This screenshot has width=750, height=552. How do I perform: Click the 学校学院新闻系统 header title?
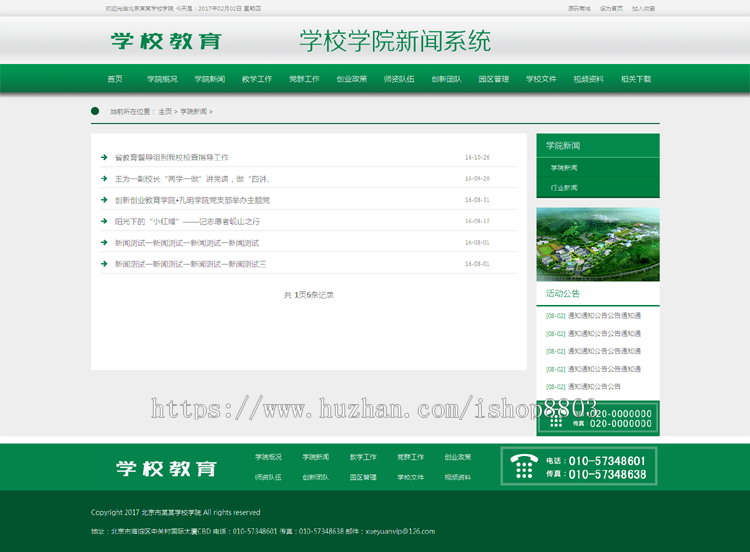(x=395, y=41)
